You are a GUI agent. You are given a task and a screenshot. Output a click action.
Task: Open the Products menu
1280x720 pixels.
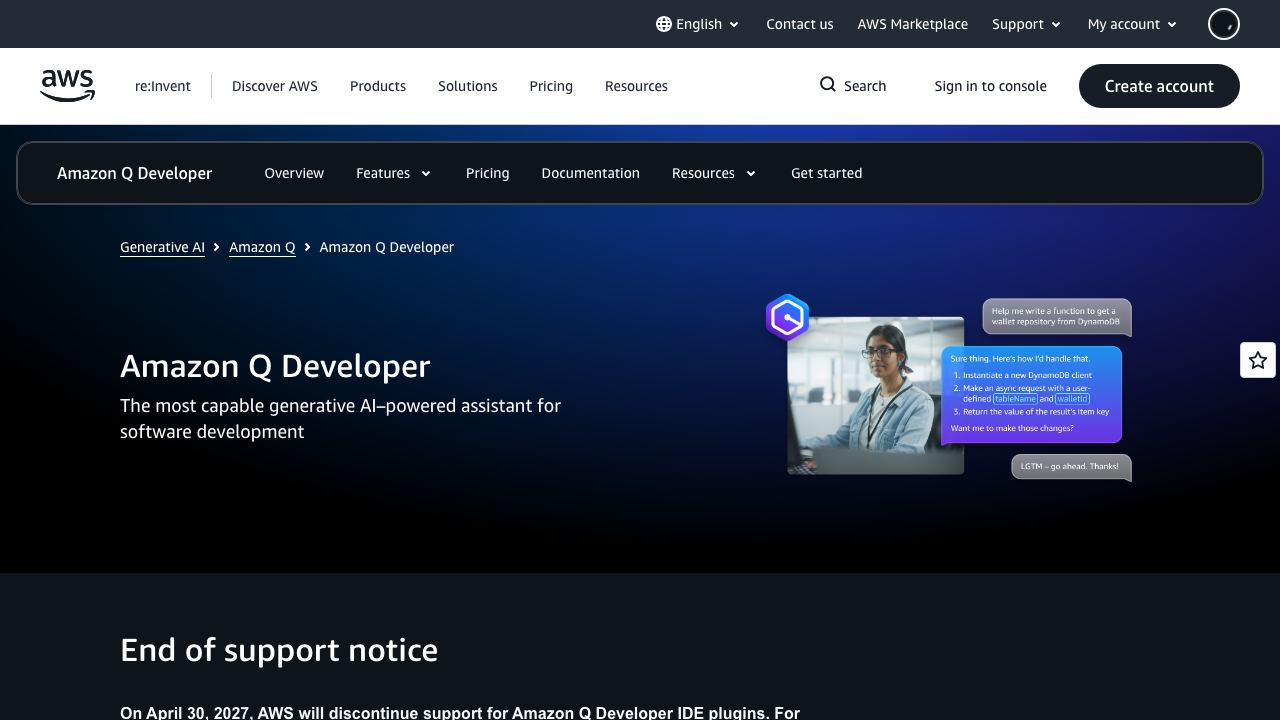tap(378, 86)
